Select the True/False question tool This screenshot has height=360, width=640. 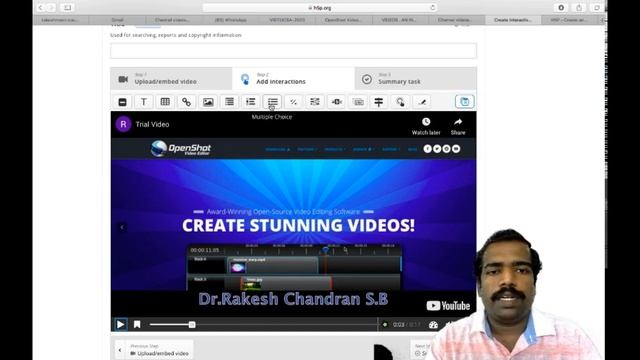[293, 102]
